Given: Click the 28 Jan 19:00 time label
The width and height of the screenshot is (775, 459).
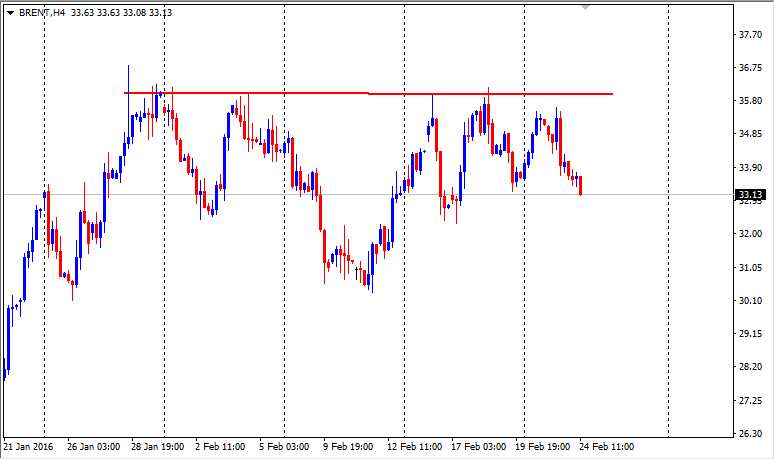Looking at the screenshot, I should (158, 447).
